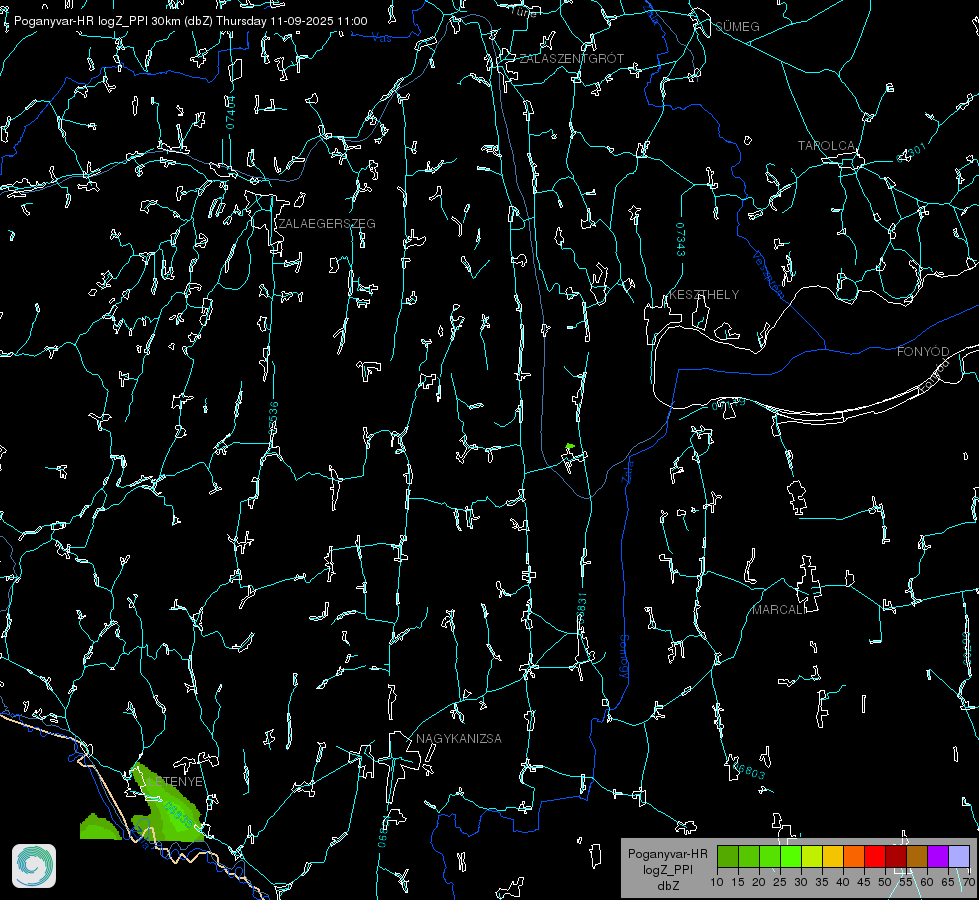This screenshot has width=979, height=900.
Task: Click the legend logZ_PPI label
Action: point(667,869)
